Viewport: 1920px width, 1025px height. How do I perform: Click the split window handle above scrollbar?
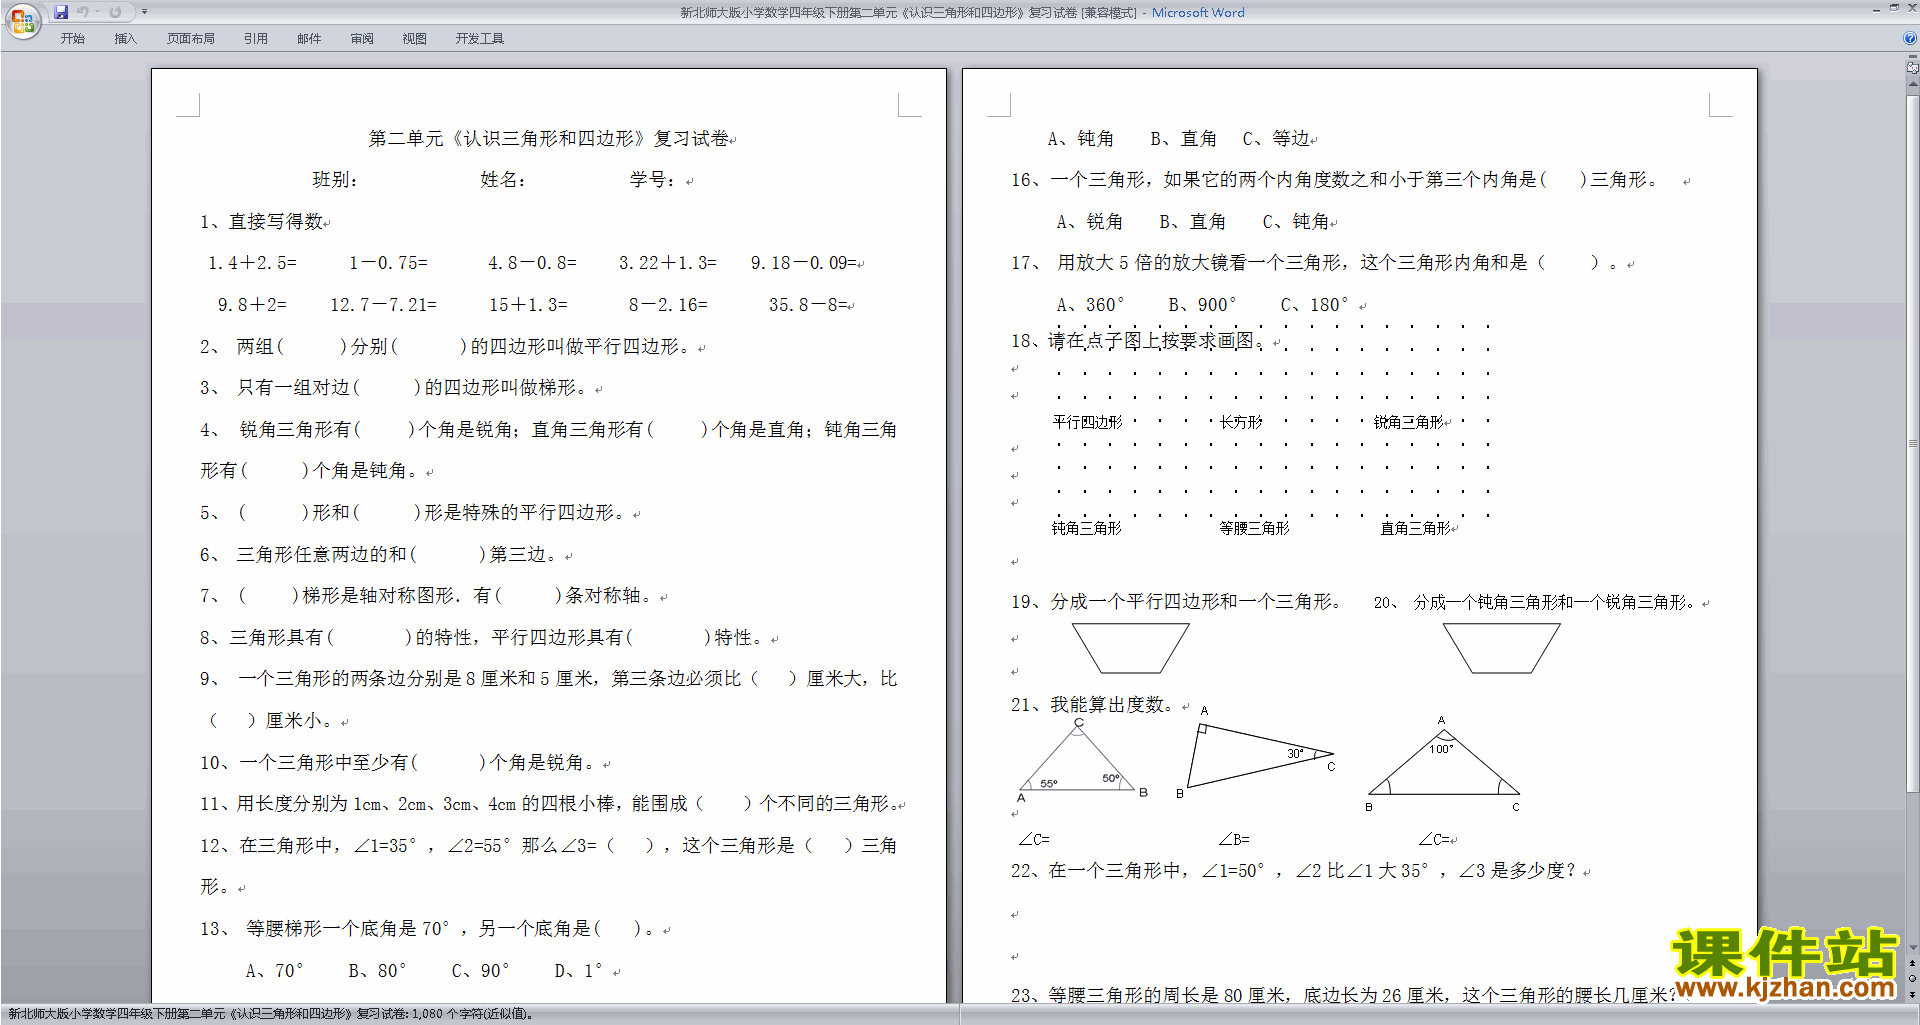1913,57
